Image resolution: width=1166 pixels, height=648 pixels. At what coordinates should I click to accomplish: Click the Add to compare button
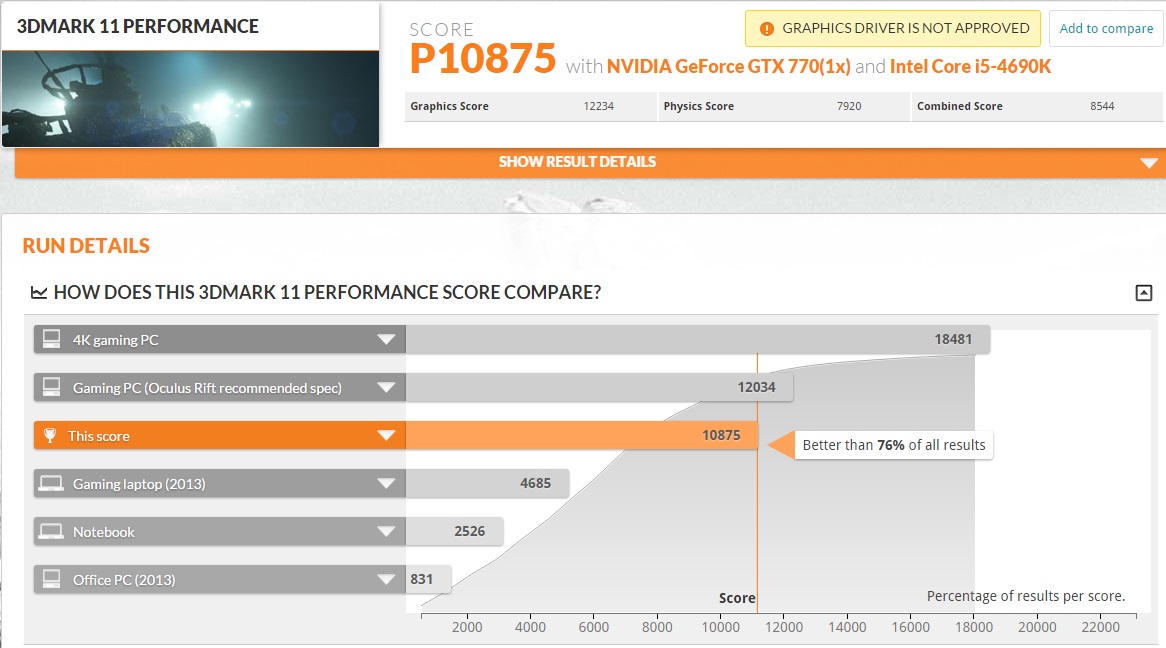(x=1106, y=28)
